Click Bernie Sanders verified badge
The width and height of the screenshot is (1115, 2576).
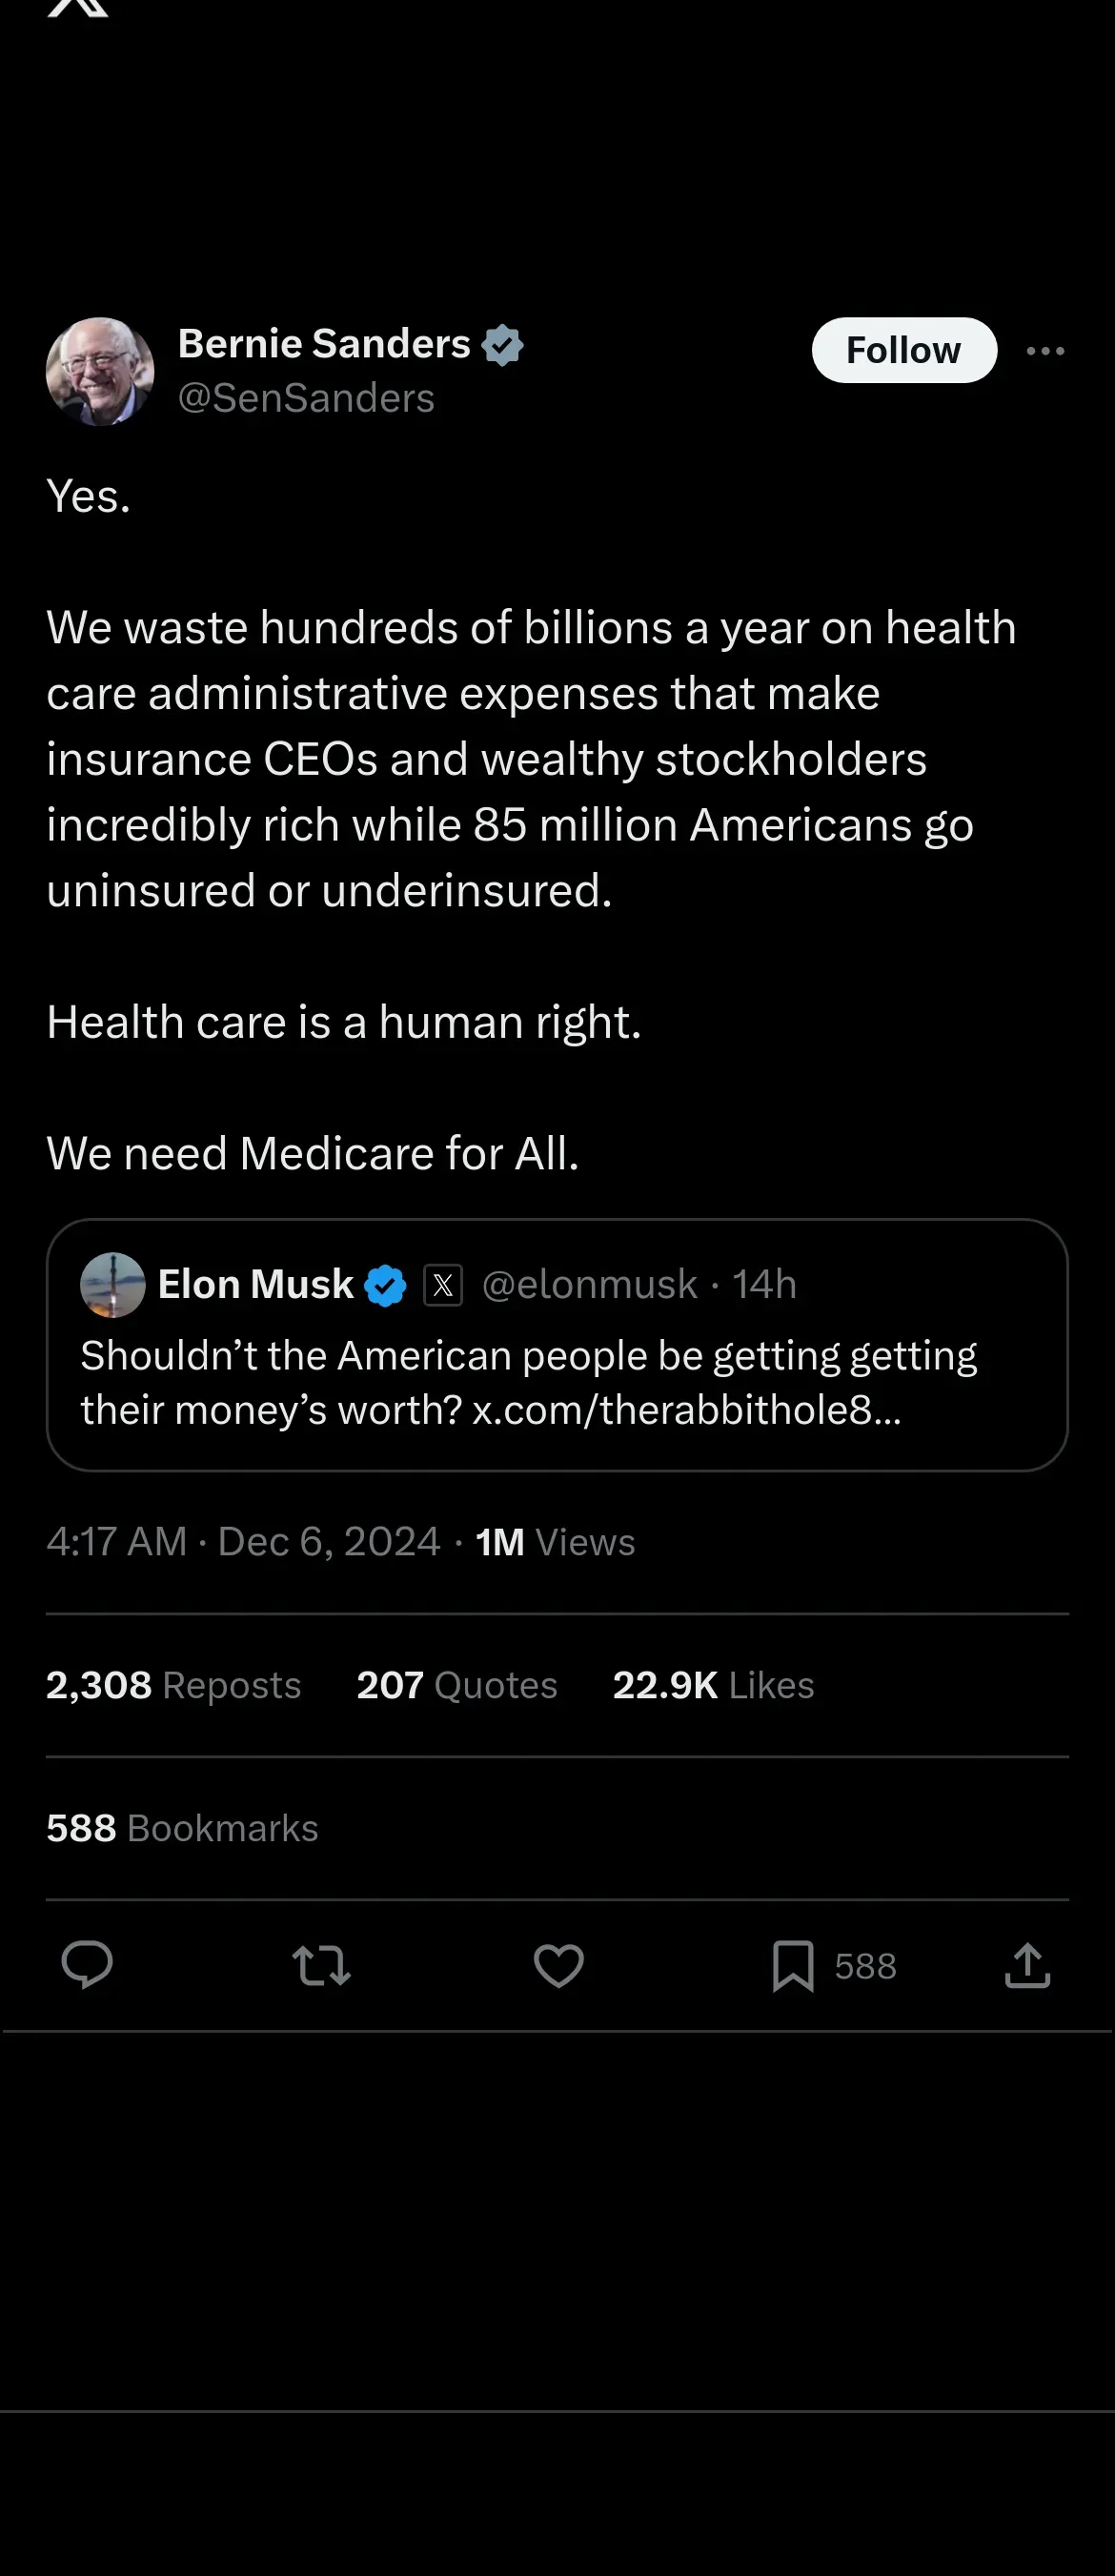502,345
